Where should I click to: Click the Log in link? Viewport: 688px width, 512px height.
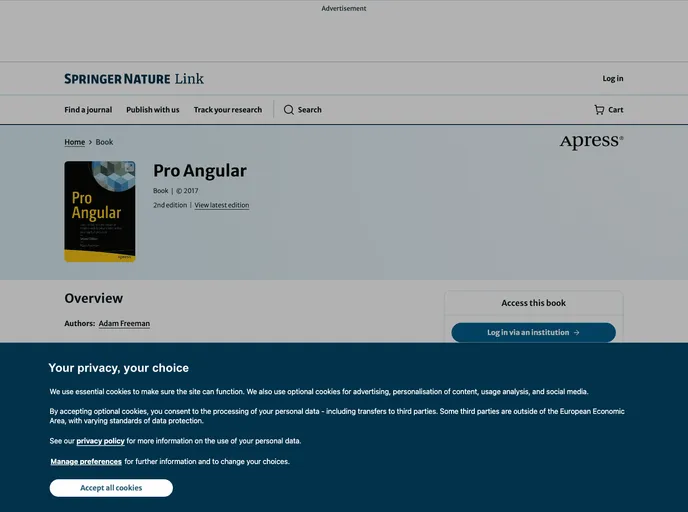point(613,79)
